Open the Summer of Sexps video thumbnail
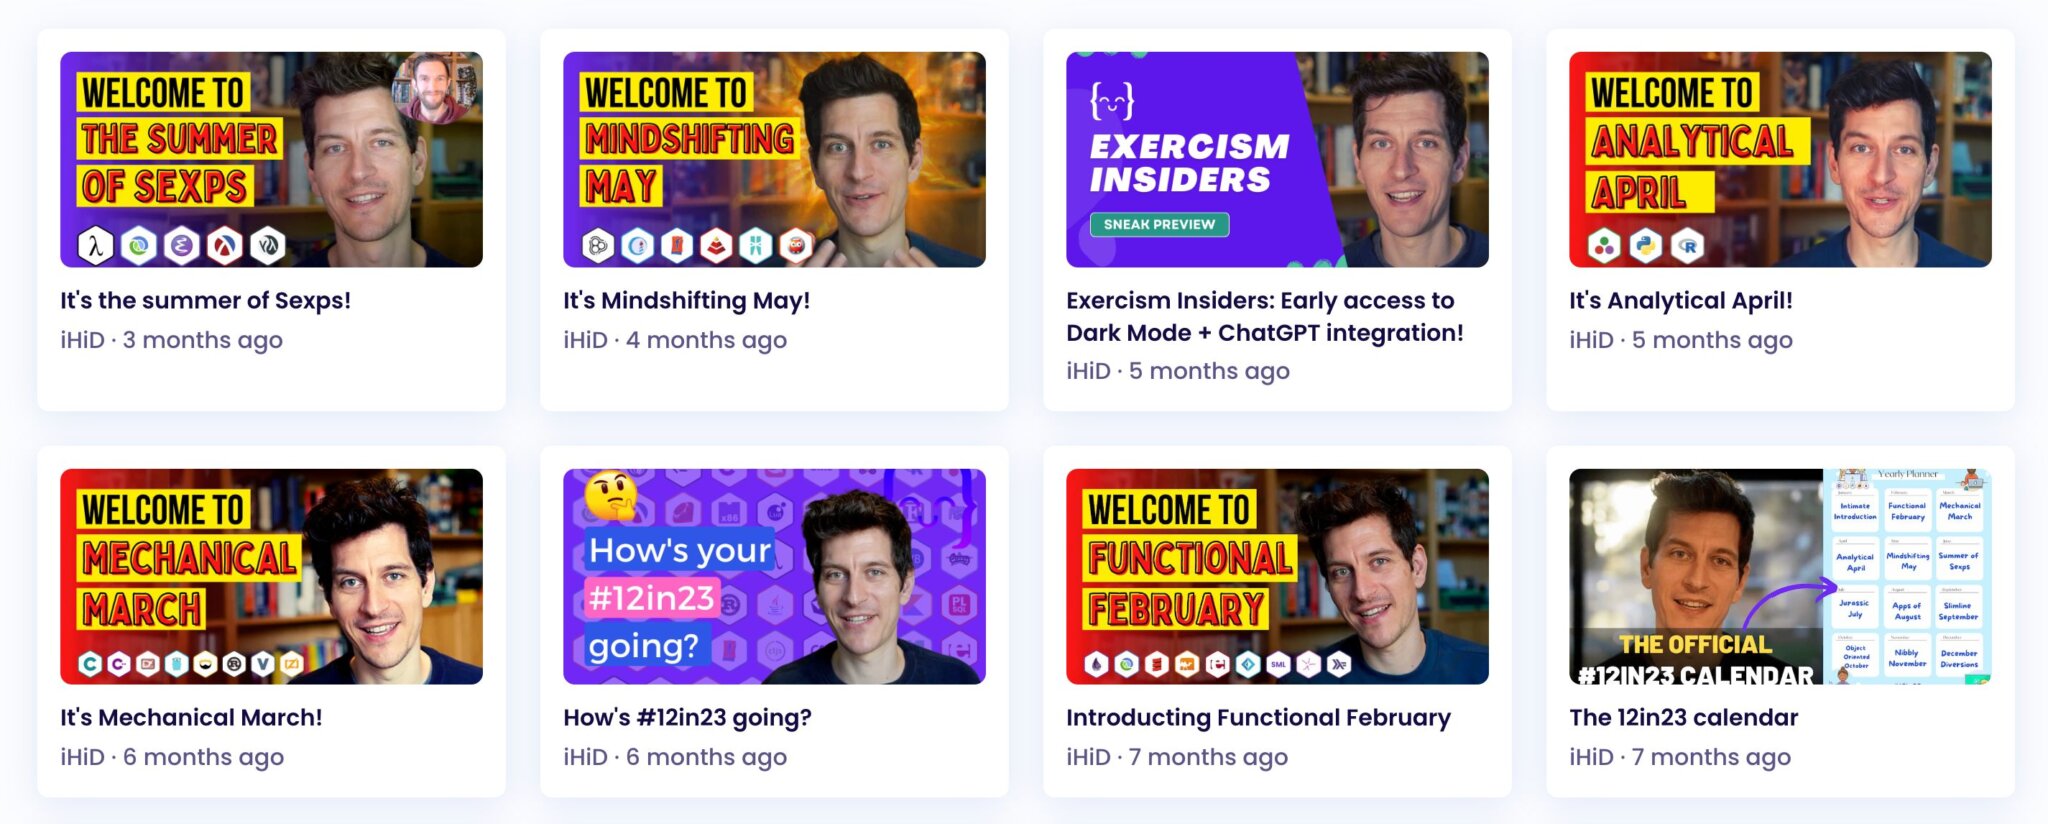The image size is (2048, 824). pyautogui.click(x=271, y=160)
